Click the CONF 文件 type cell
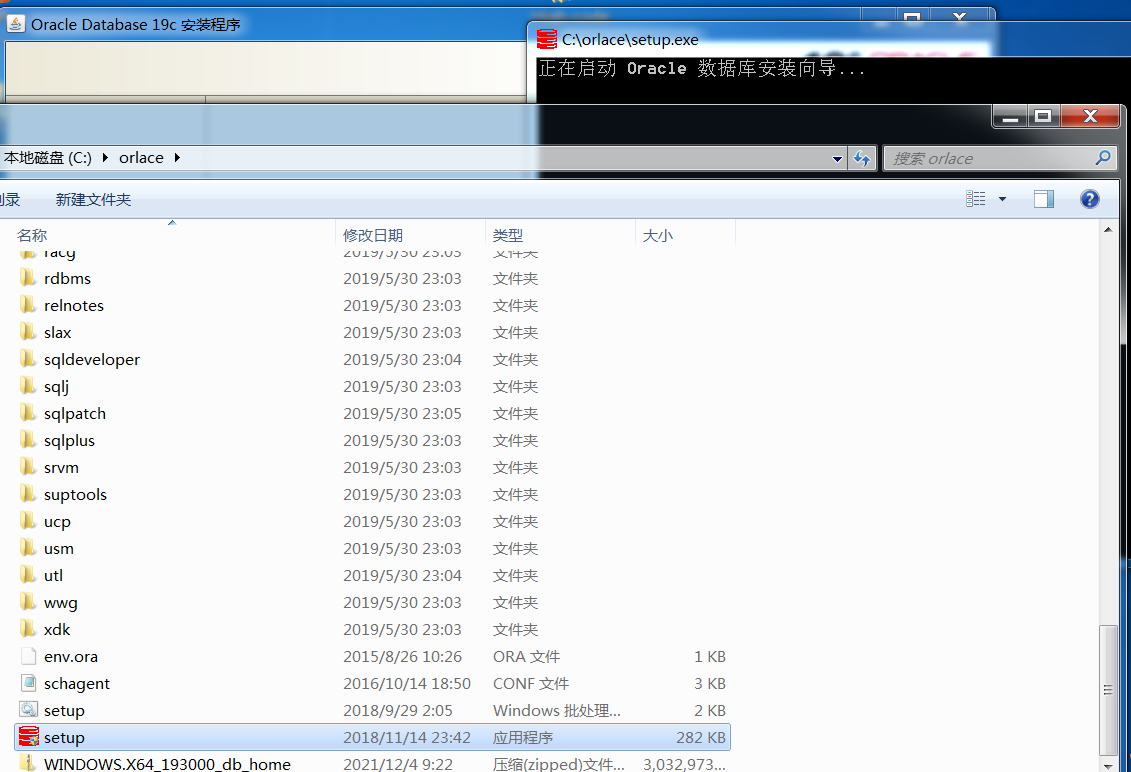The image size is (1131, 772). coord(530,683)
